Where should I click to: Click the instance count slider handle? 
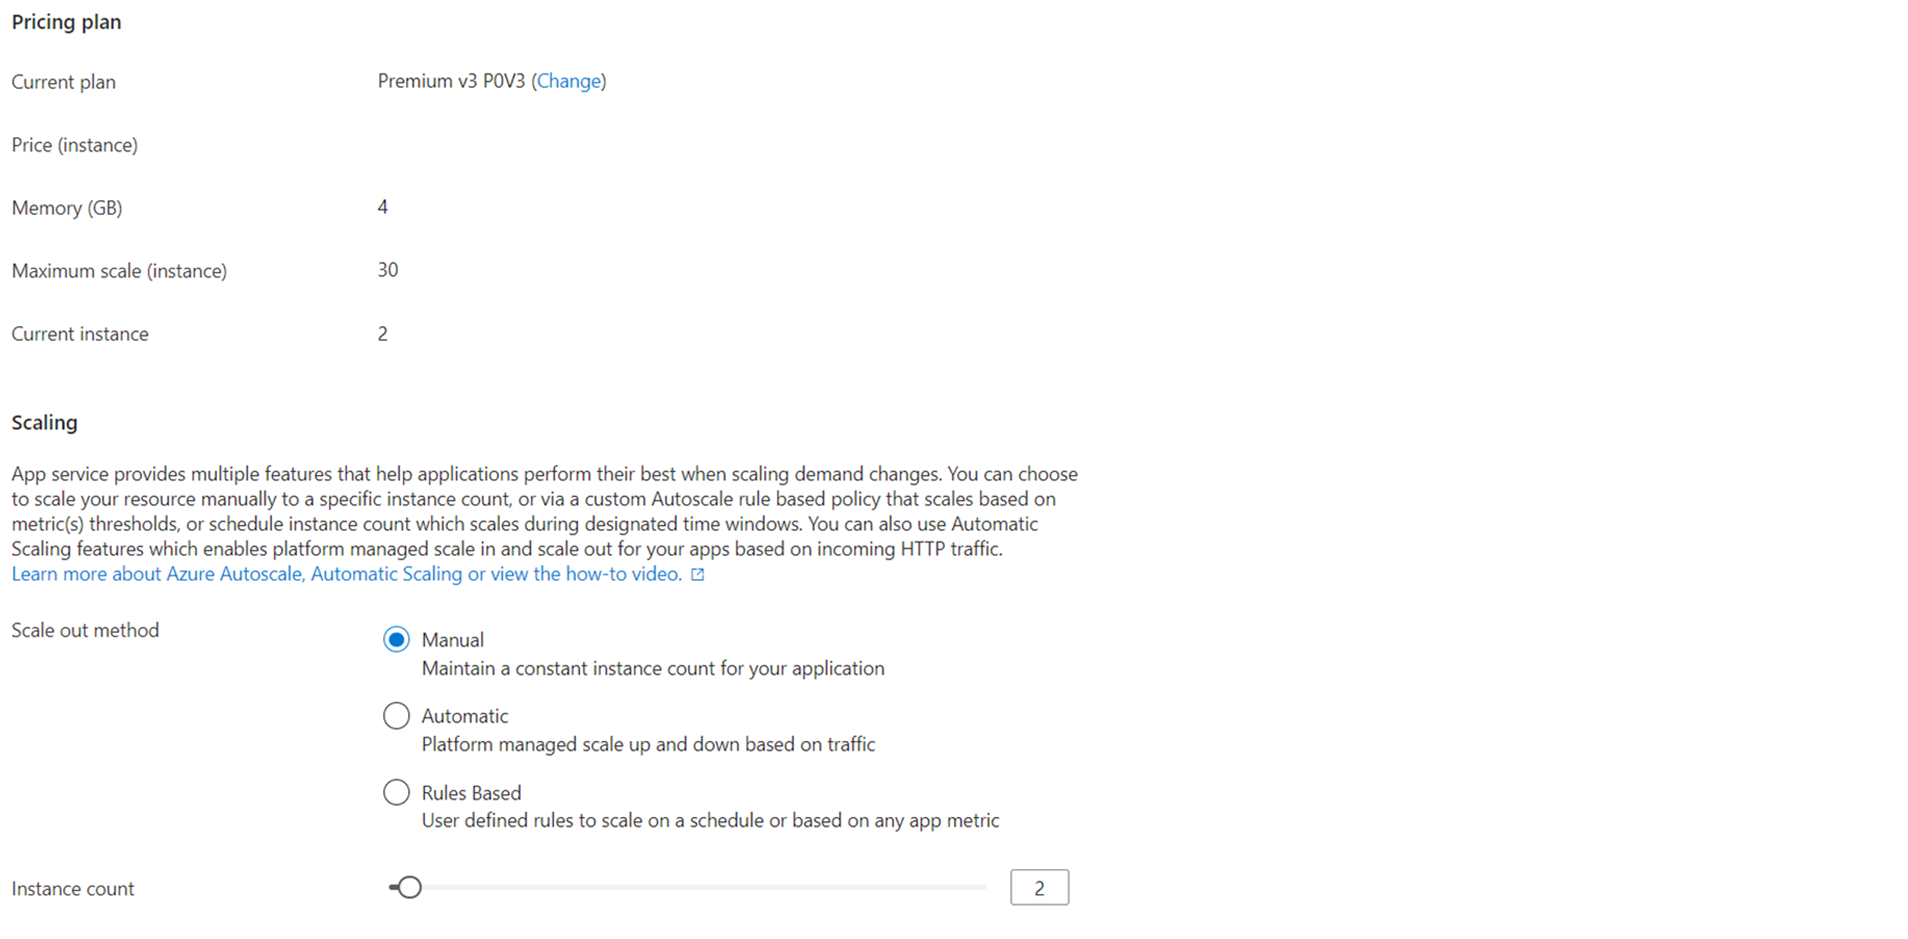click(x=408, y=886)
